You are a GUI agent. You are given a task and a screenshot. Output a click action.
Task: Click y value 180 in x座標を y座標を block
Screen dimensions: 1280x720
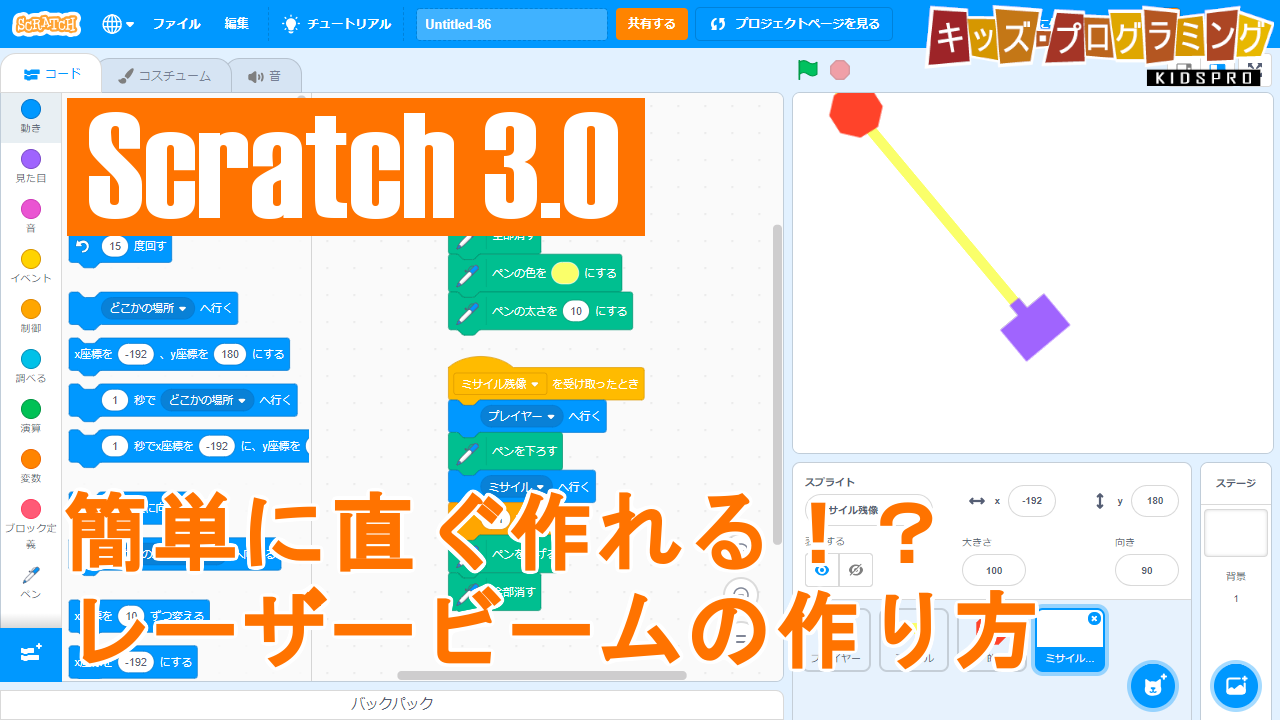(x=230, y=354)
